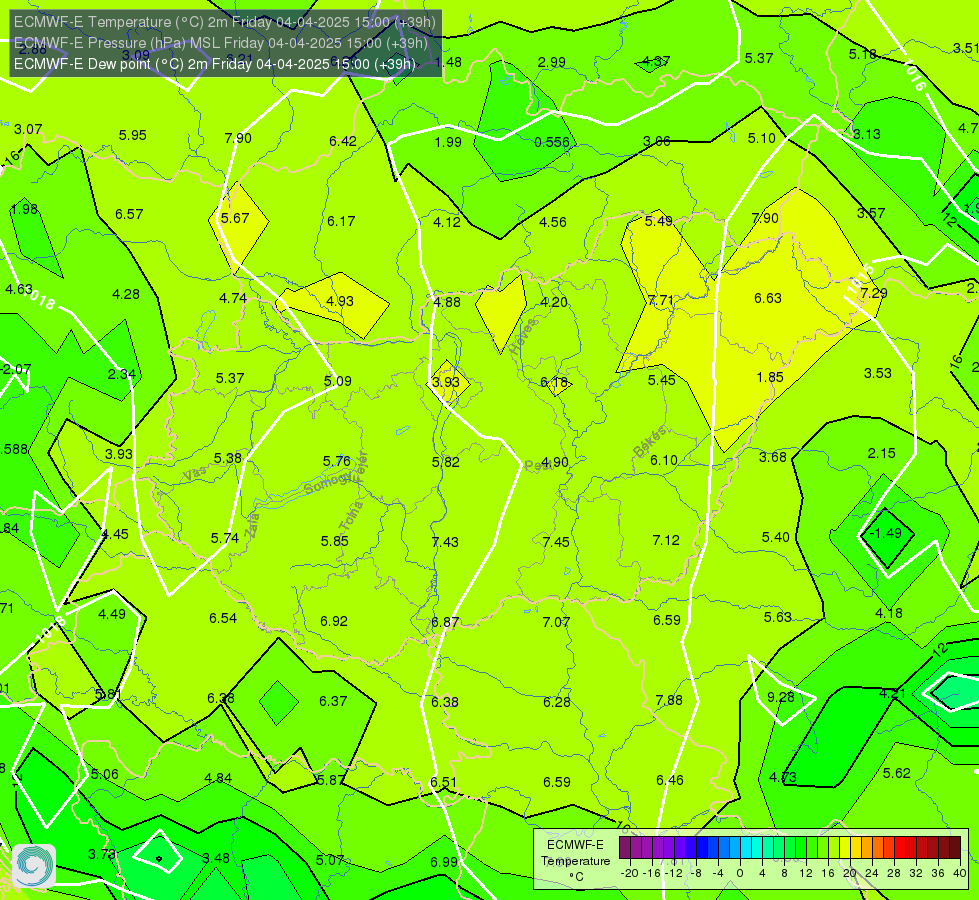The image size is (979, 900).
Task: Click the dew point value 7.29
Action: (873, 293)
